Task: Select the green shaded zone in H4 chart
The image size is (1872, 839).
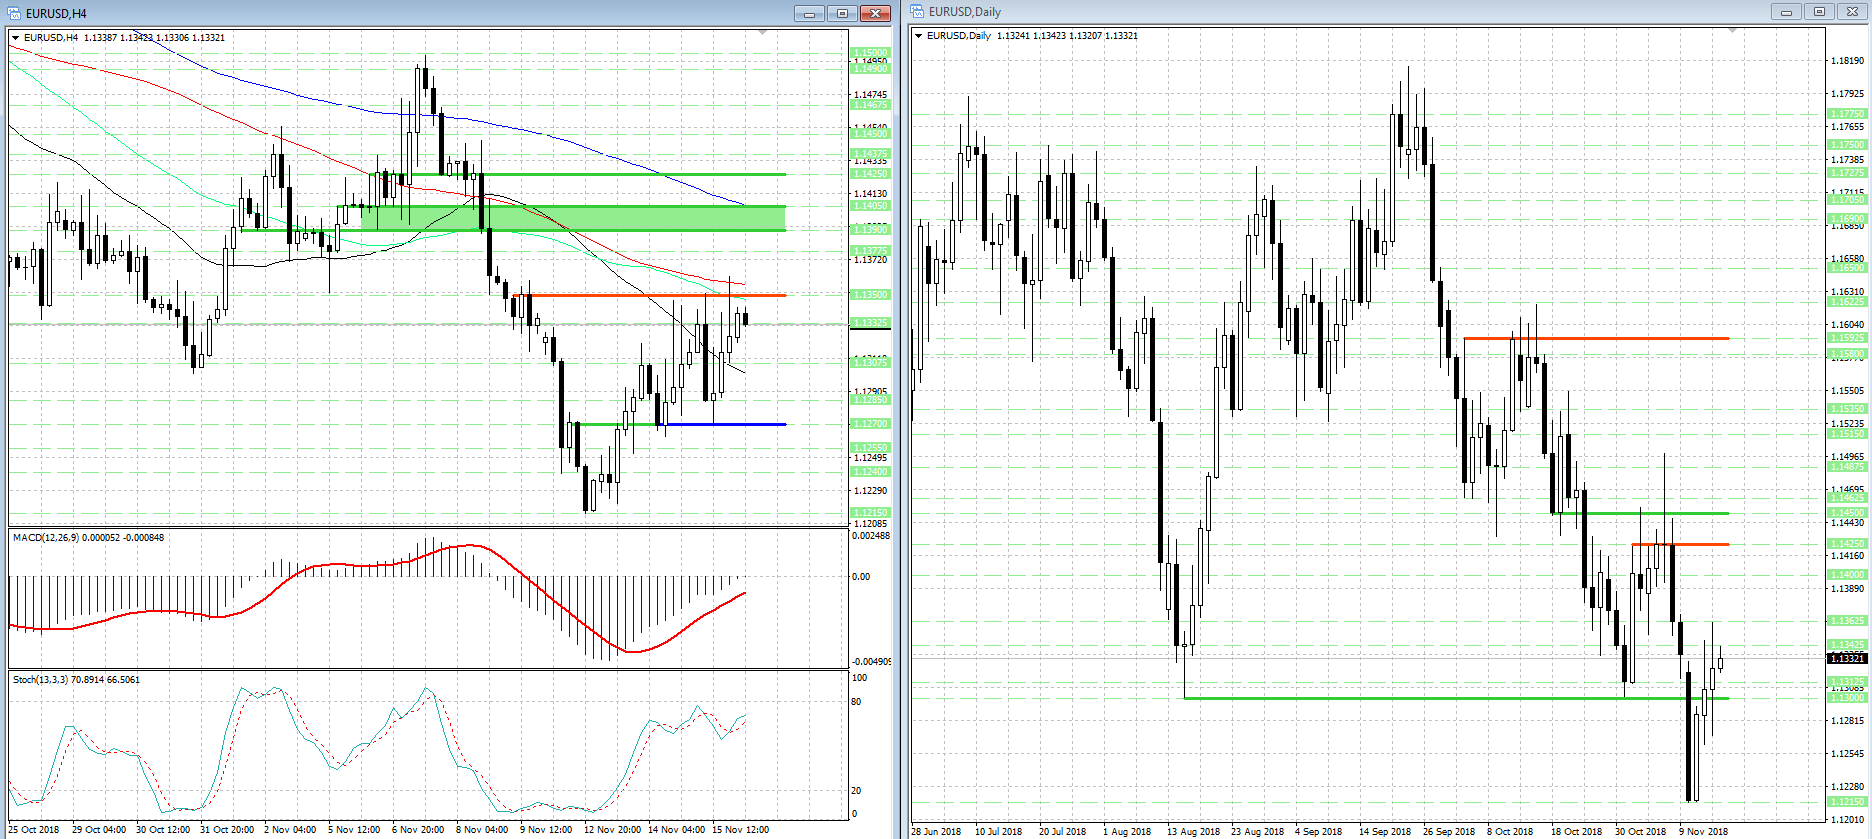Action: (x=573, y=218)
